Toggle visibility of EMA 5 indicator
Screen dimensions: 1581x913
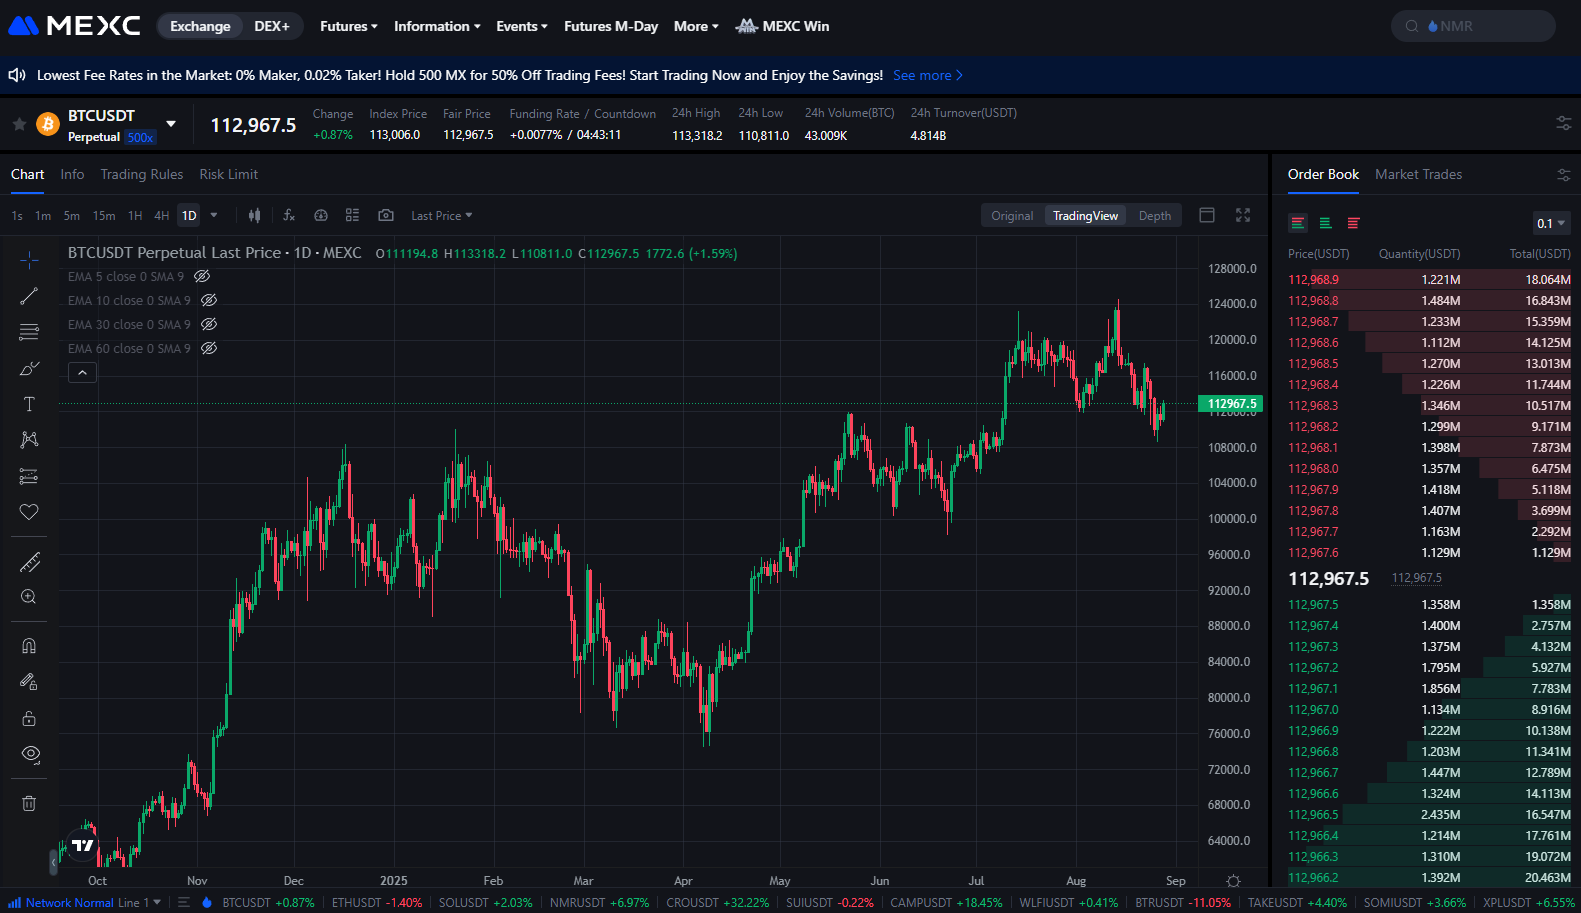point(202,276)
